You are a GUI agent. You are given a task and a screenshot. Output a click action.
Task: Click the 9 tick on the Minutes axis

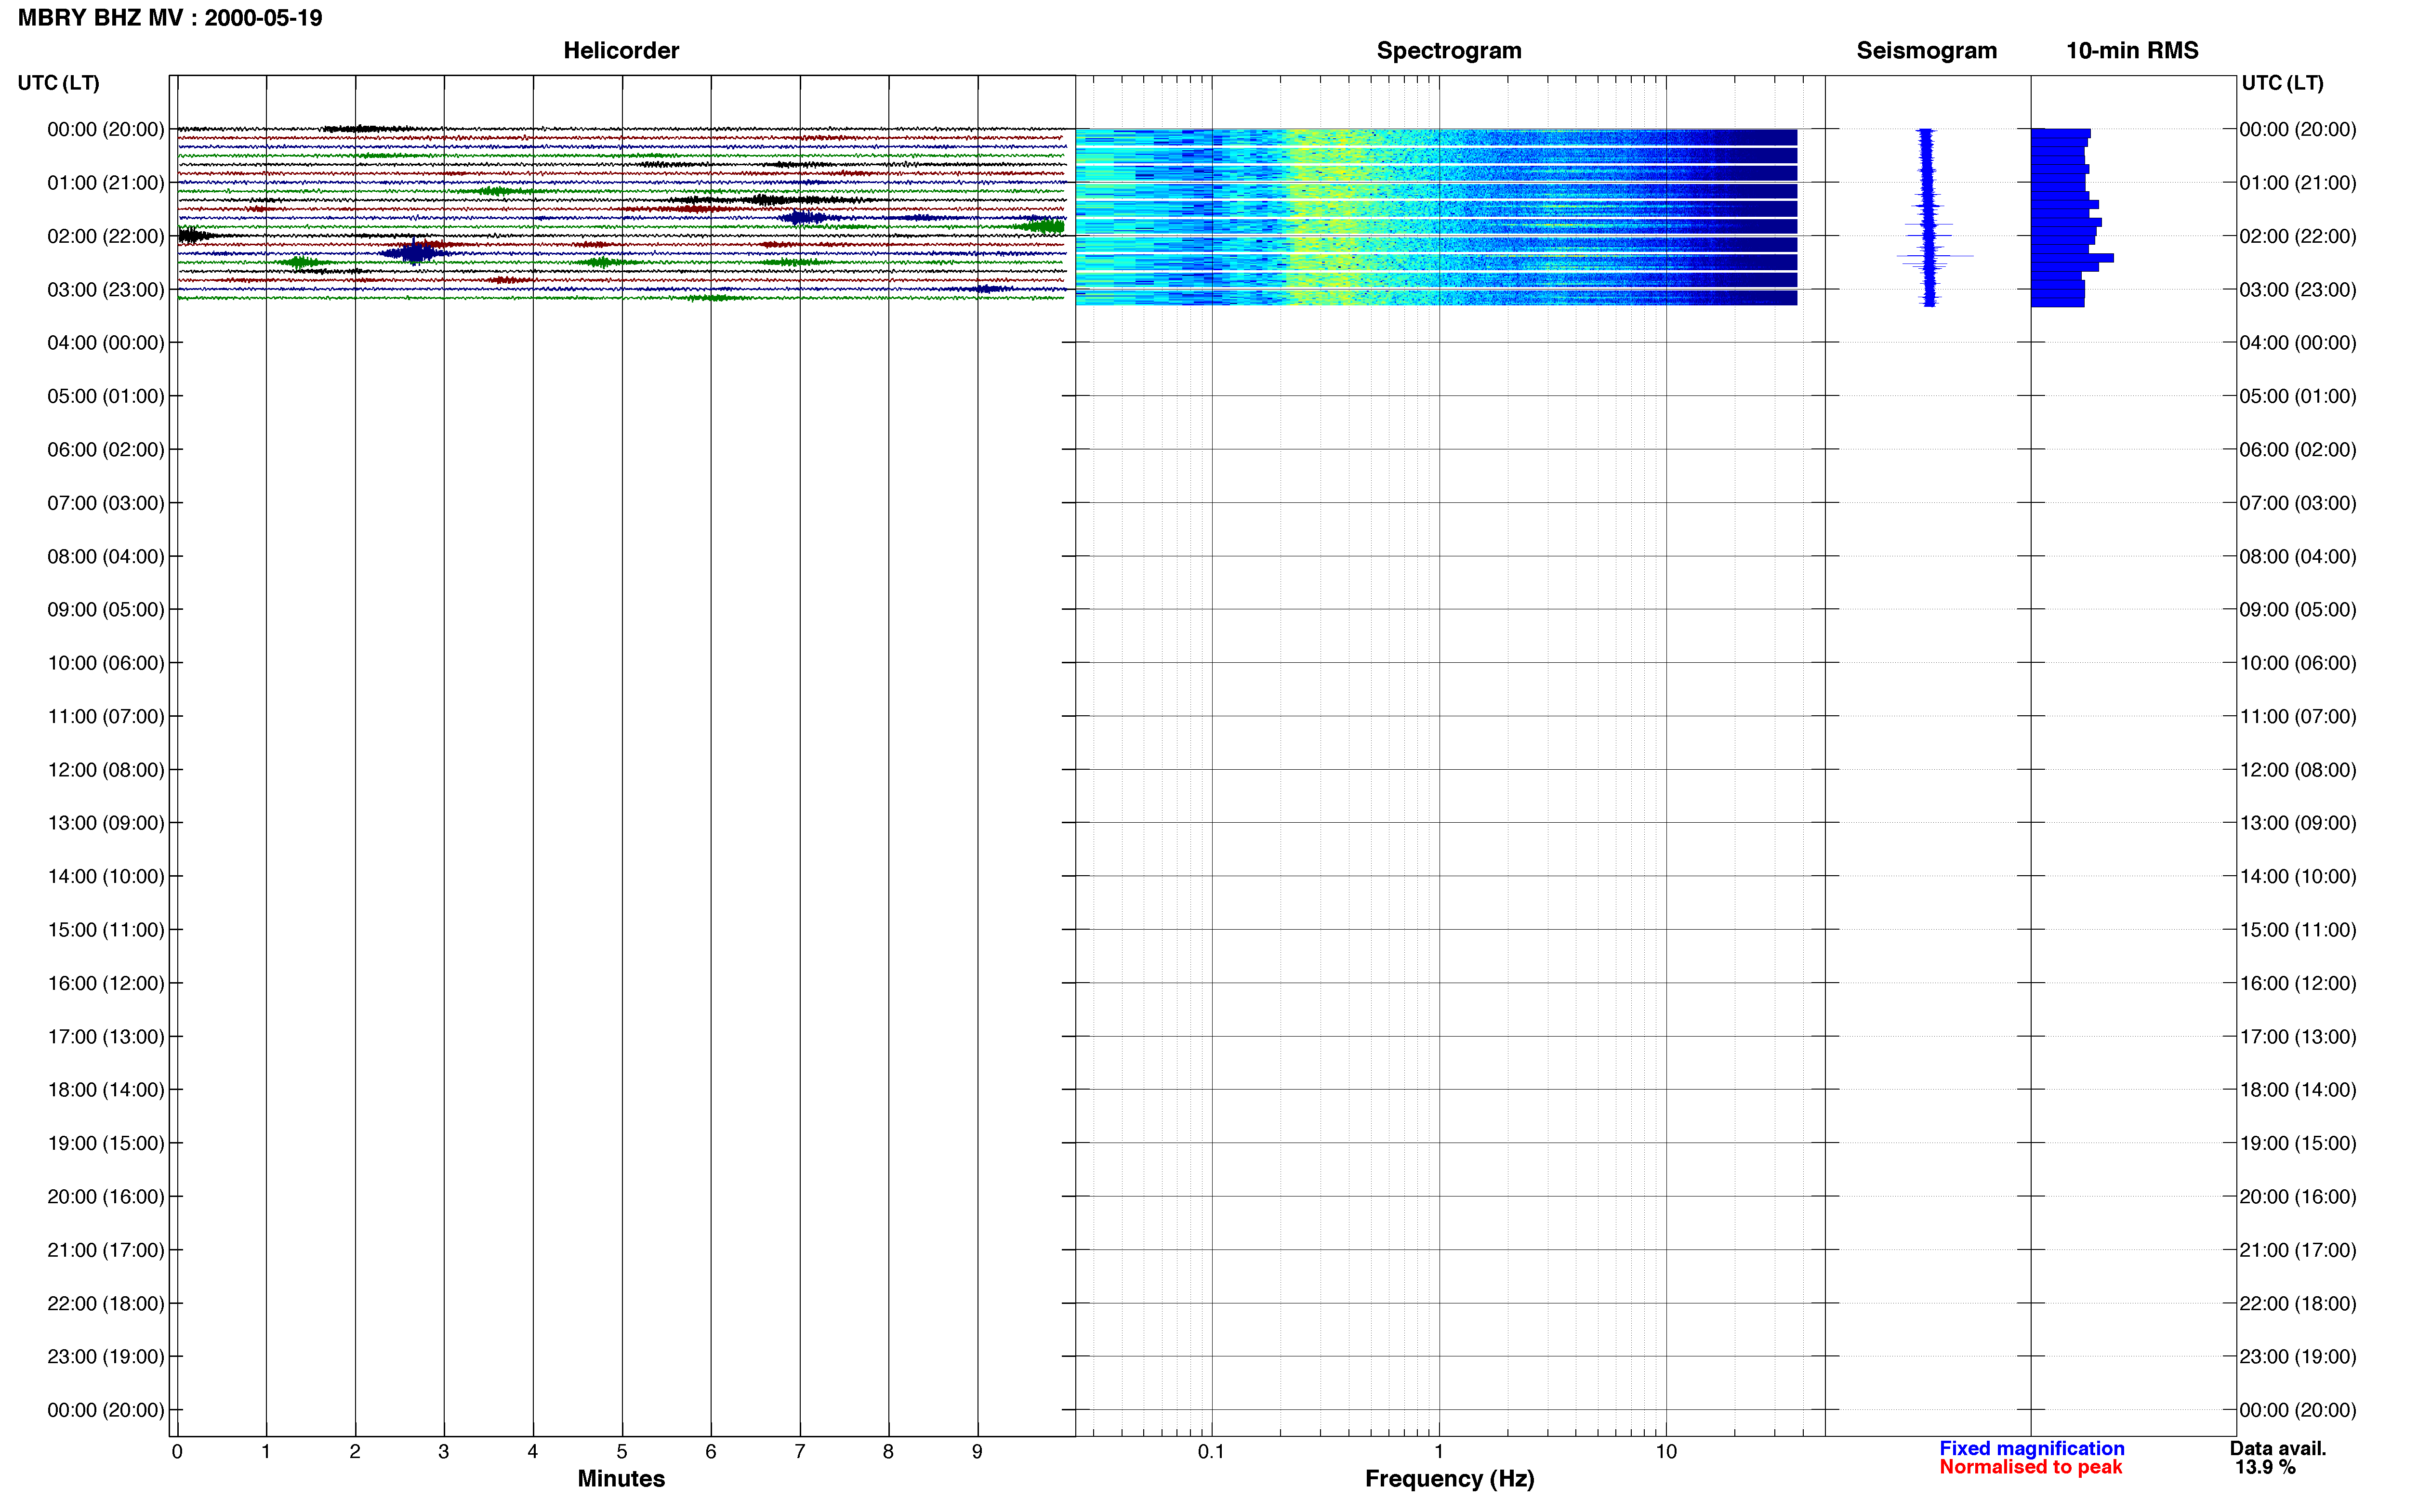pos(977,1452)
